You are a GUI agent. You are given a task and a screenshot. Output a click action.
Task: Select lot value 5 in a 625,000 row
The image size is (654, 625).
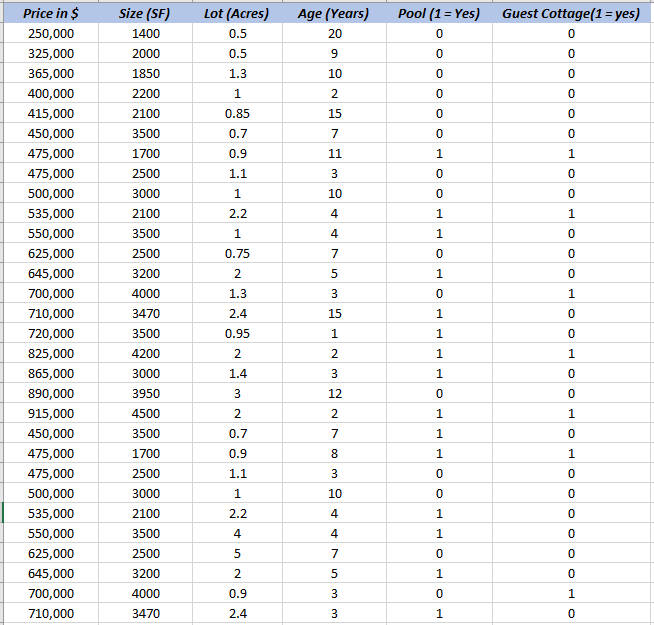tap(237, 553)
